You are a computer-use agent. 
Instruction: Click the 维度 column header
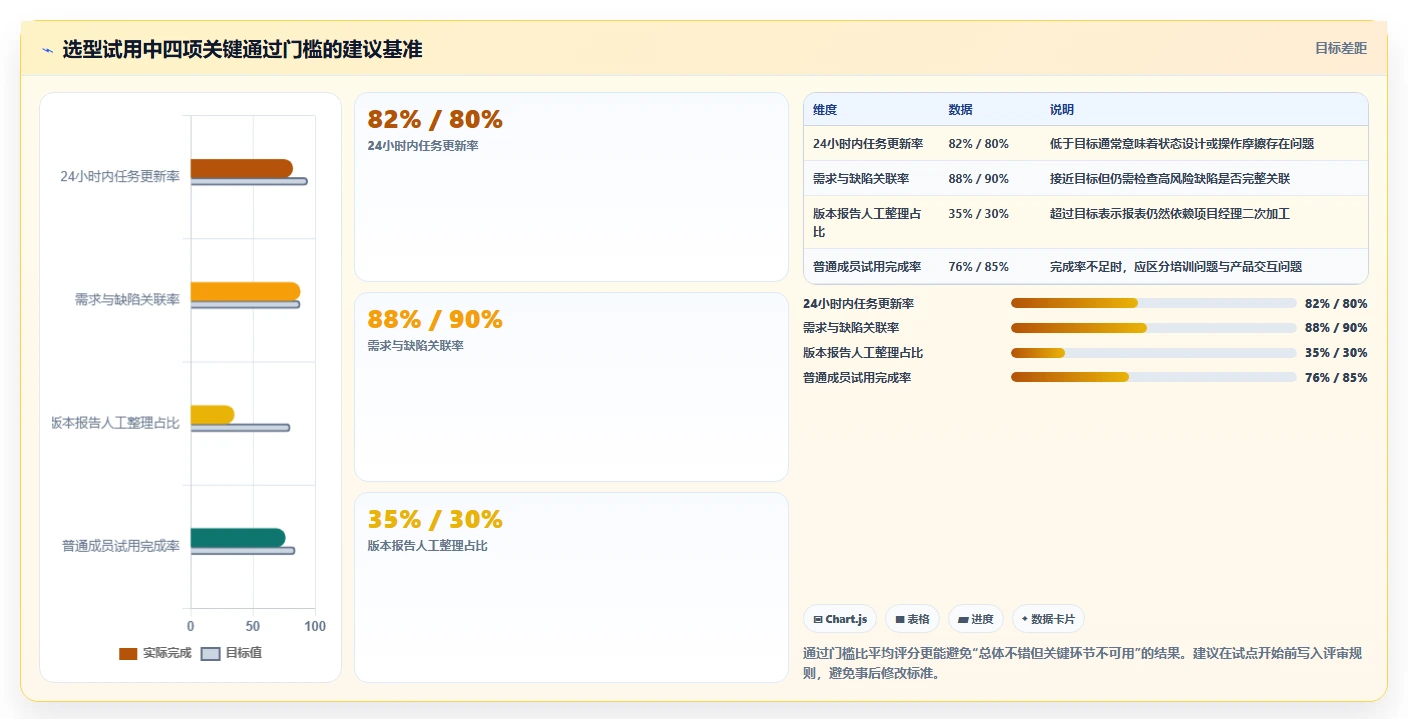825,110
